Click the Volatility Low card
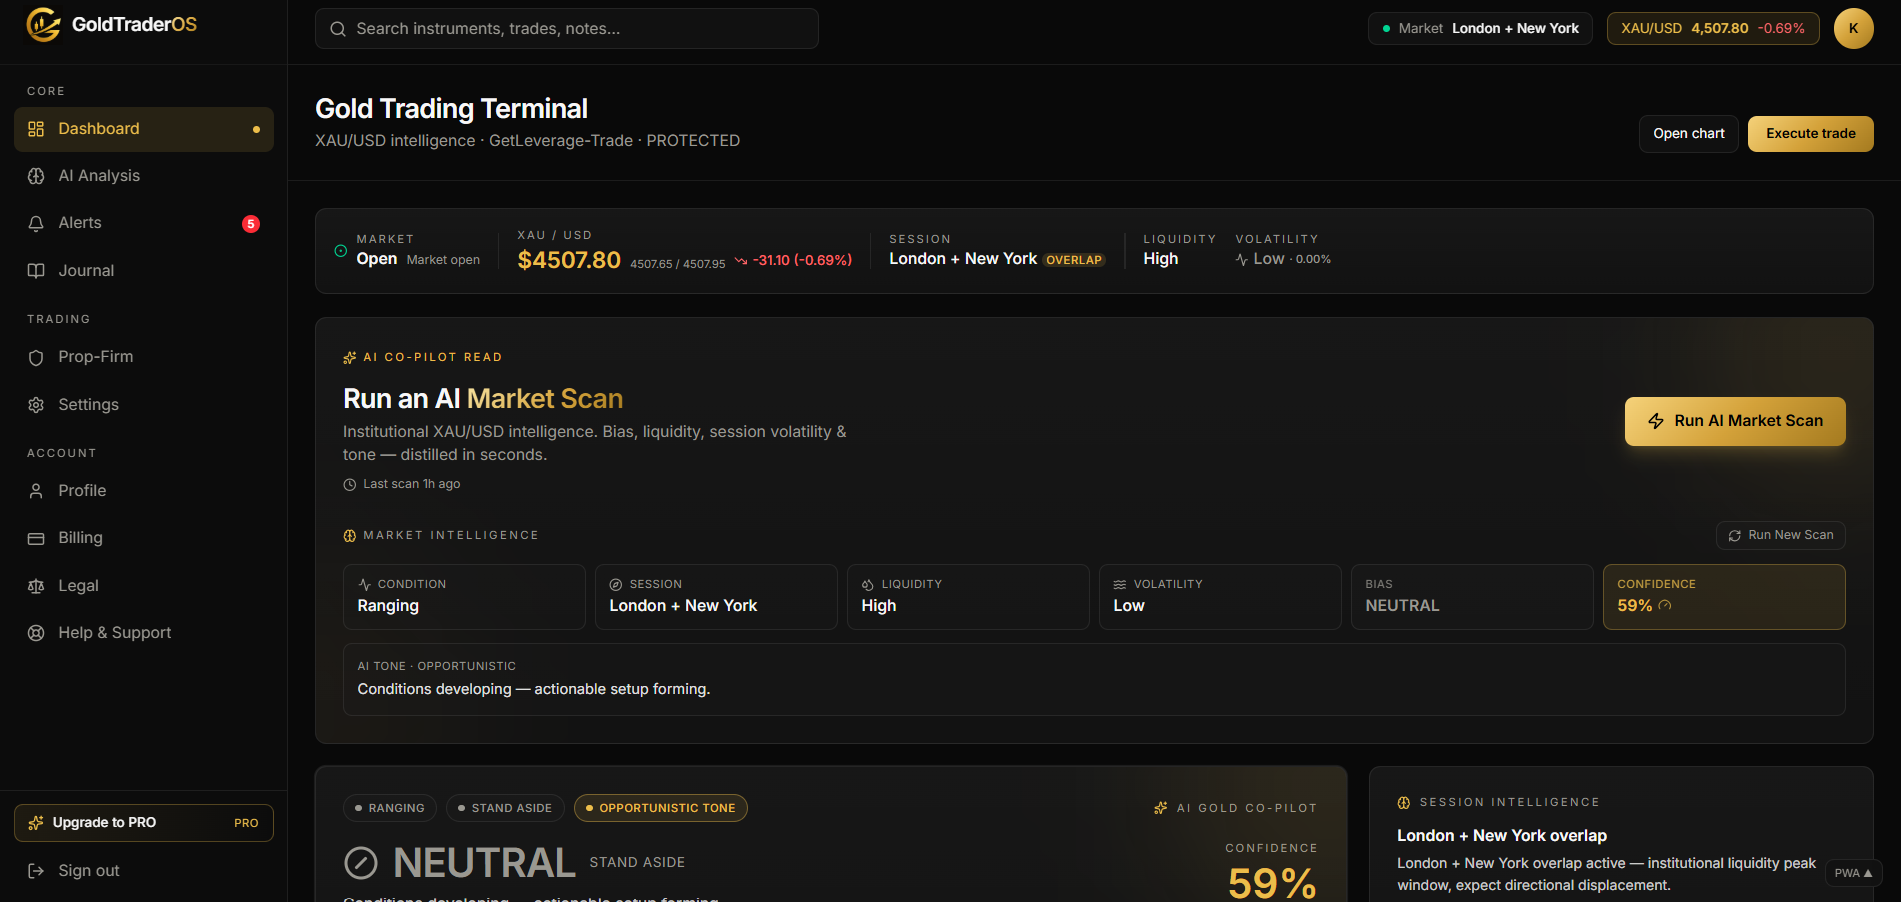 [x=1220, y=597]
